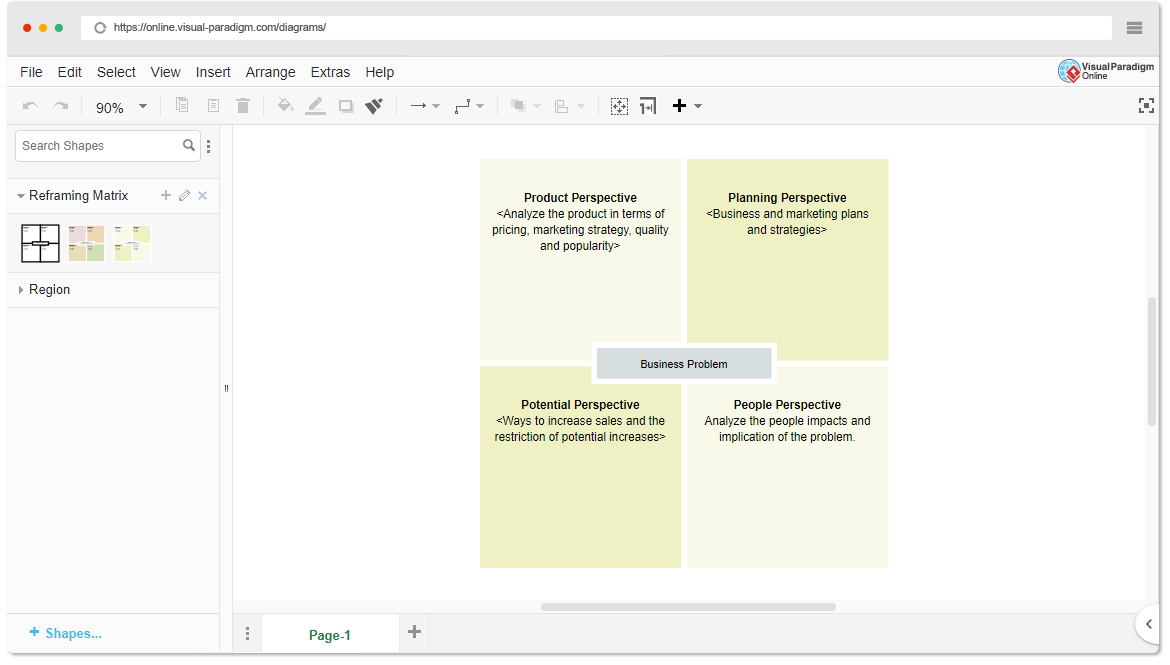The width and height of the screenshot is (1170, 665).
Task: Click the paste icon in toolbar
Action: point(213,105)
